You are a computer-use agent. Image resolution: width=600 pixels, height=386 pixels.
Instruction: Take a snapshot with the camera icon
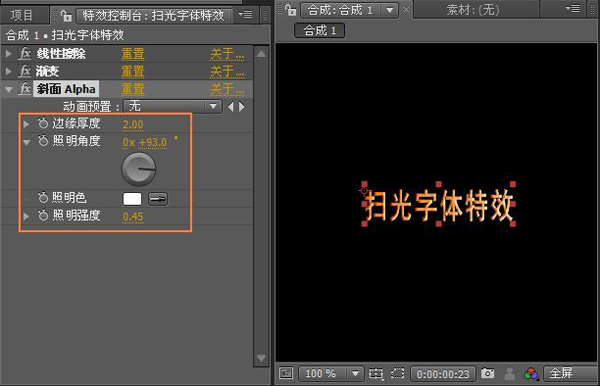coord(488,373)
